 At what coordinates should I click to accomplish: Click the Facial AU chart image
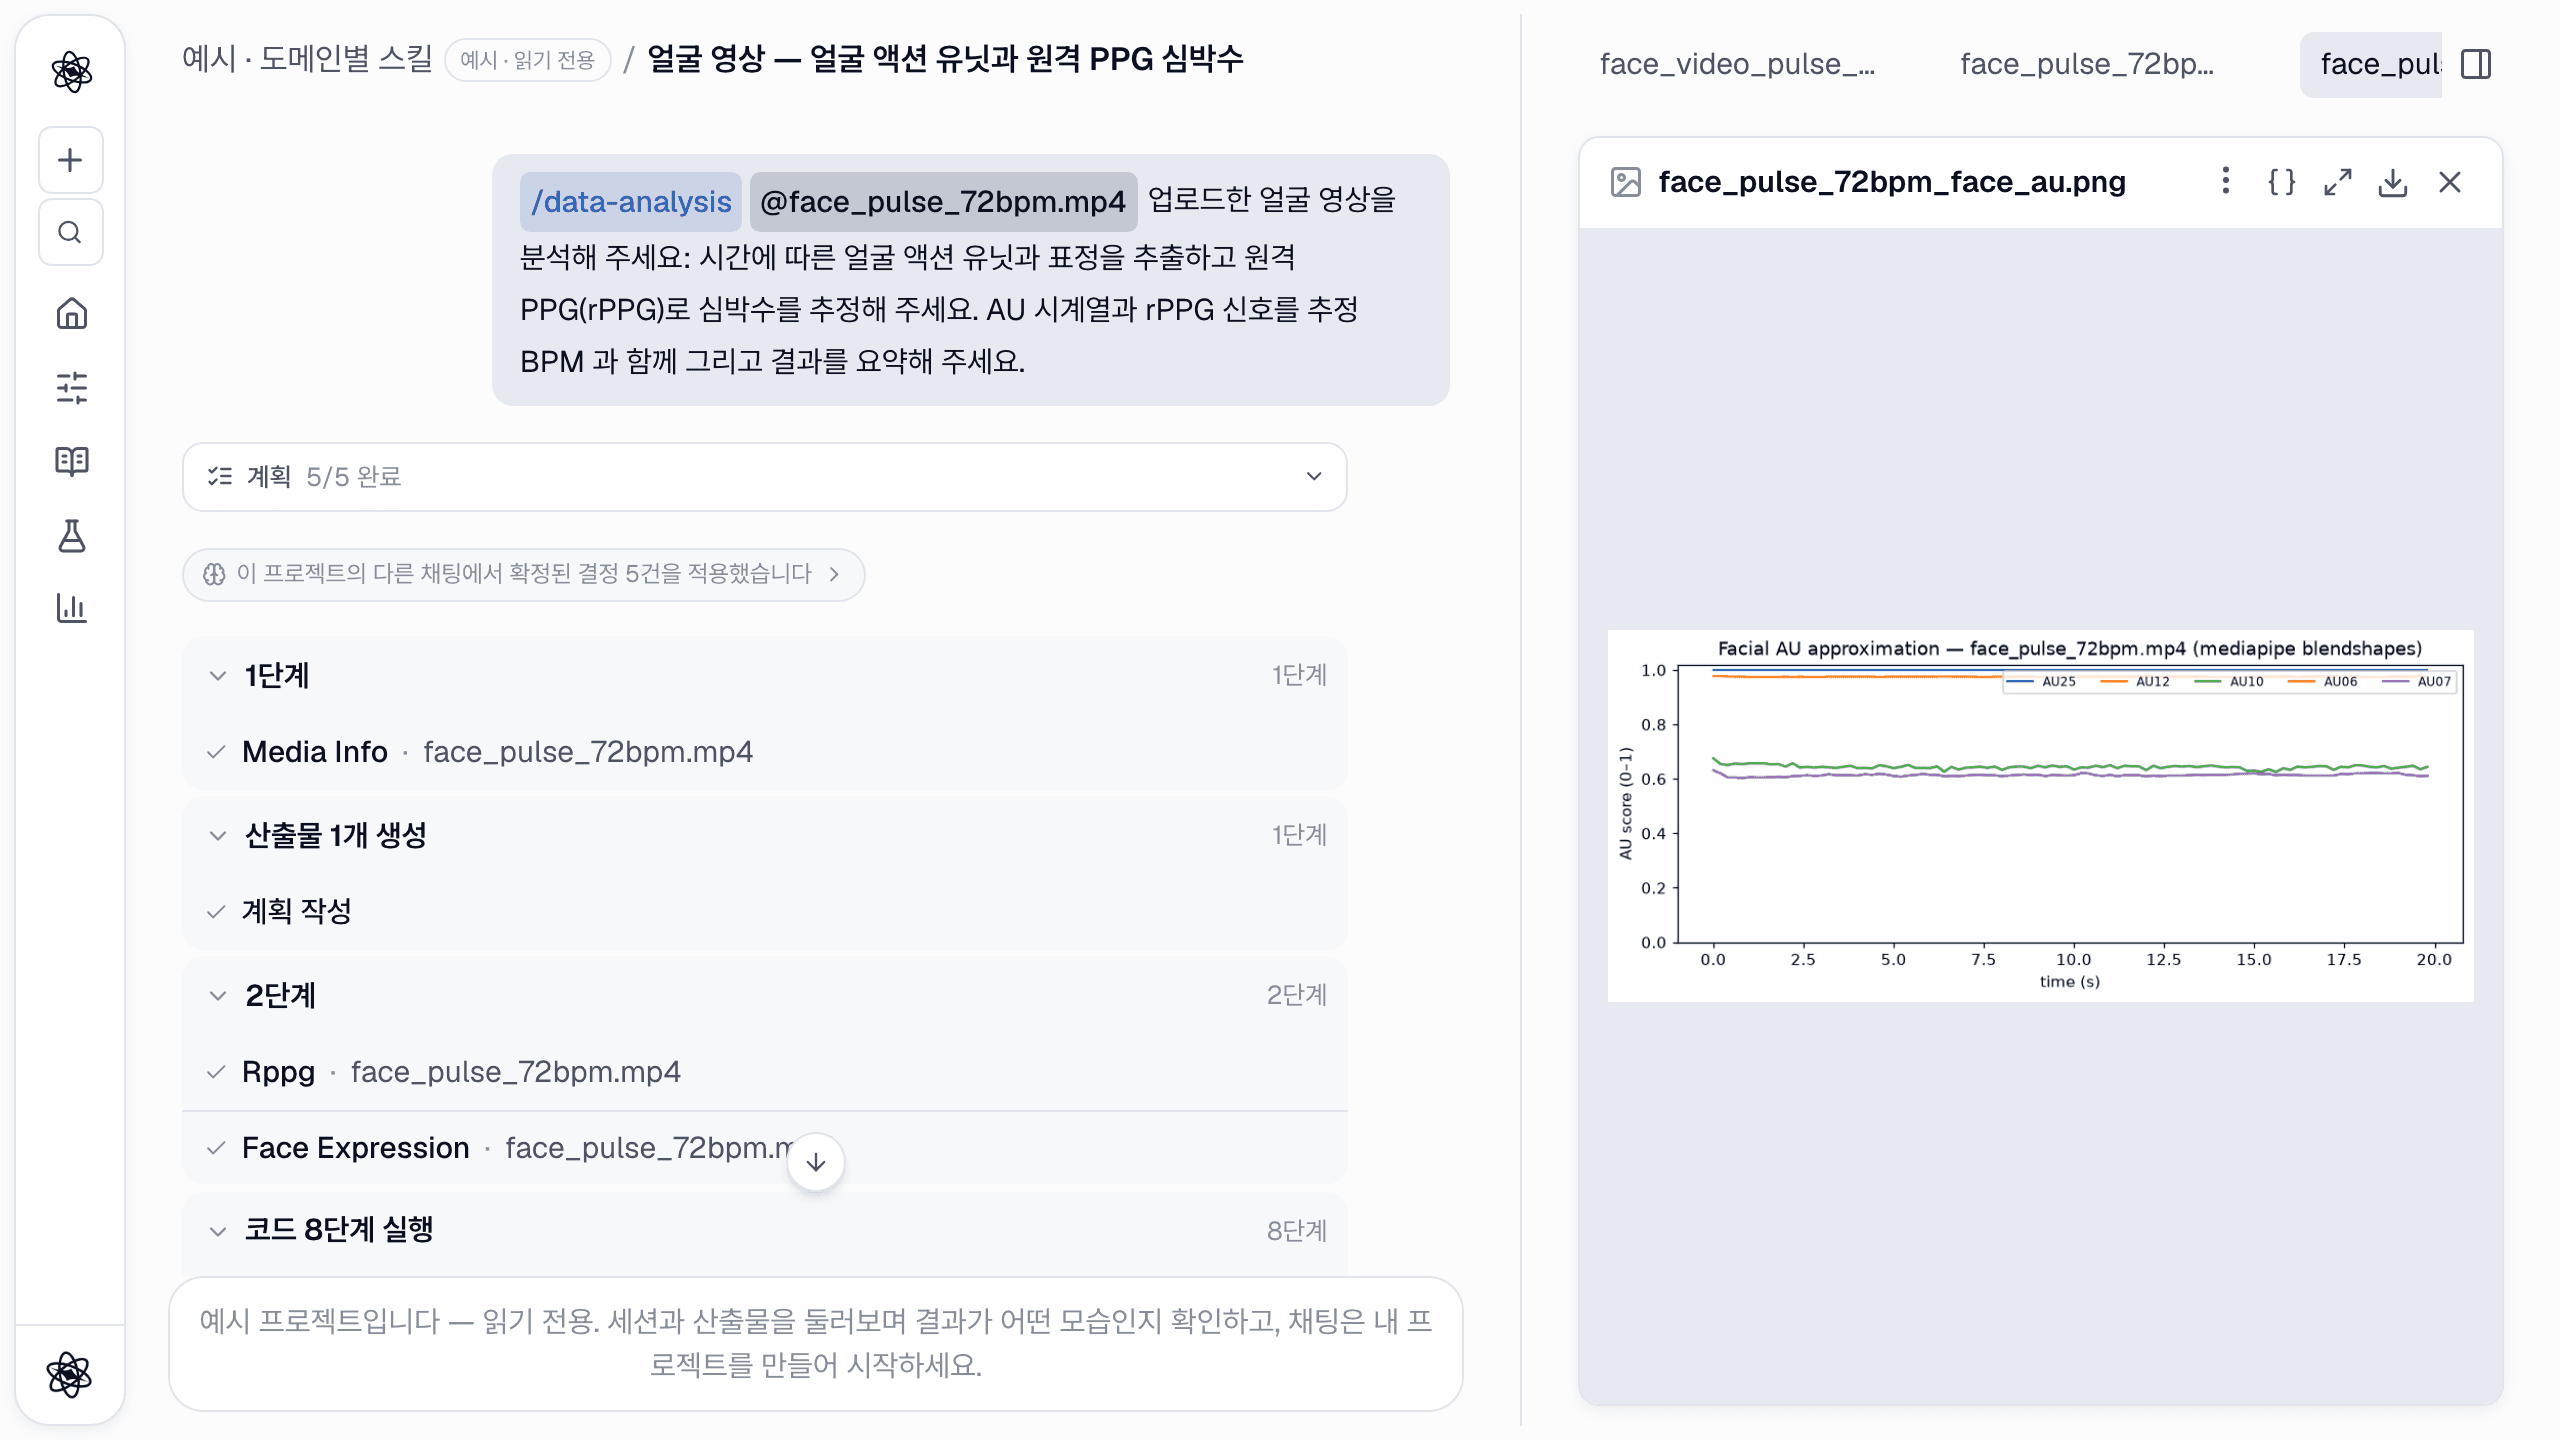2040,816
